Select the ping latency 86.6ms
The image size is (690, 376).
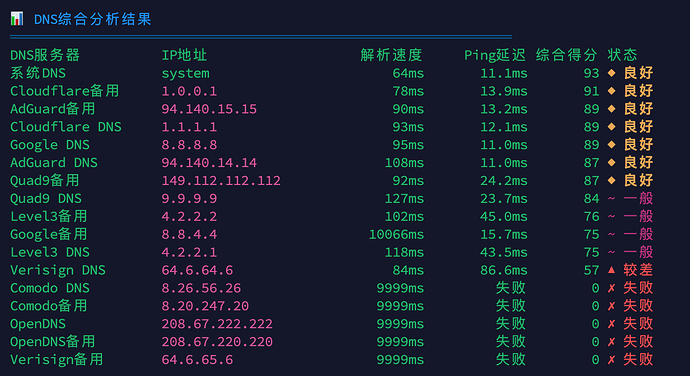point(504,270)
